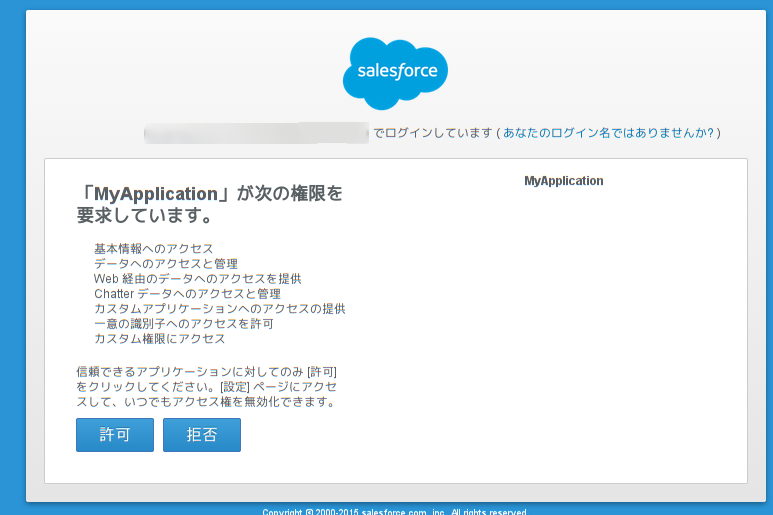Select the 基本情報へのアクセス permission line

point(153,249)
